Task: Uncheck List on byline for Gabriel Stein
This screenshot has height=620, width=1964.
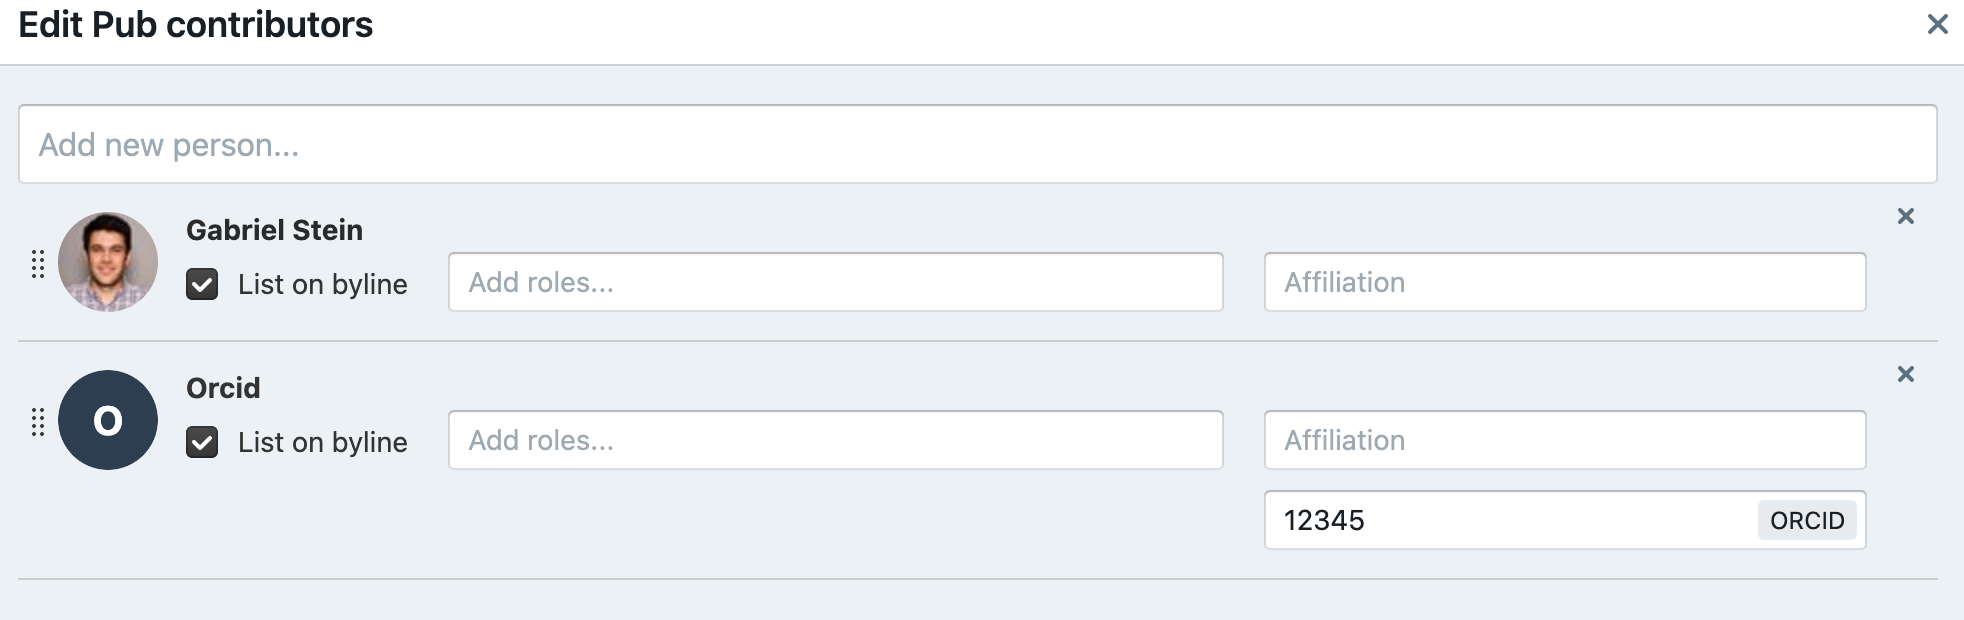Action: (x=202, y=284)
